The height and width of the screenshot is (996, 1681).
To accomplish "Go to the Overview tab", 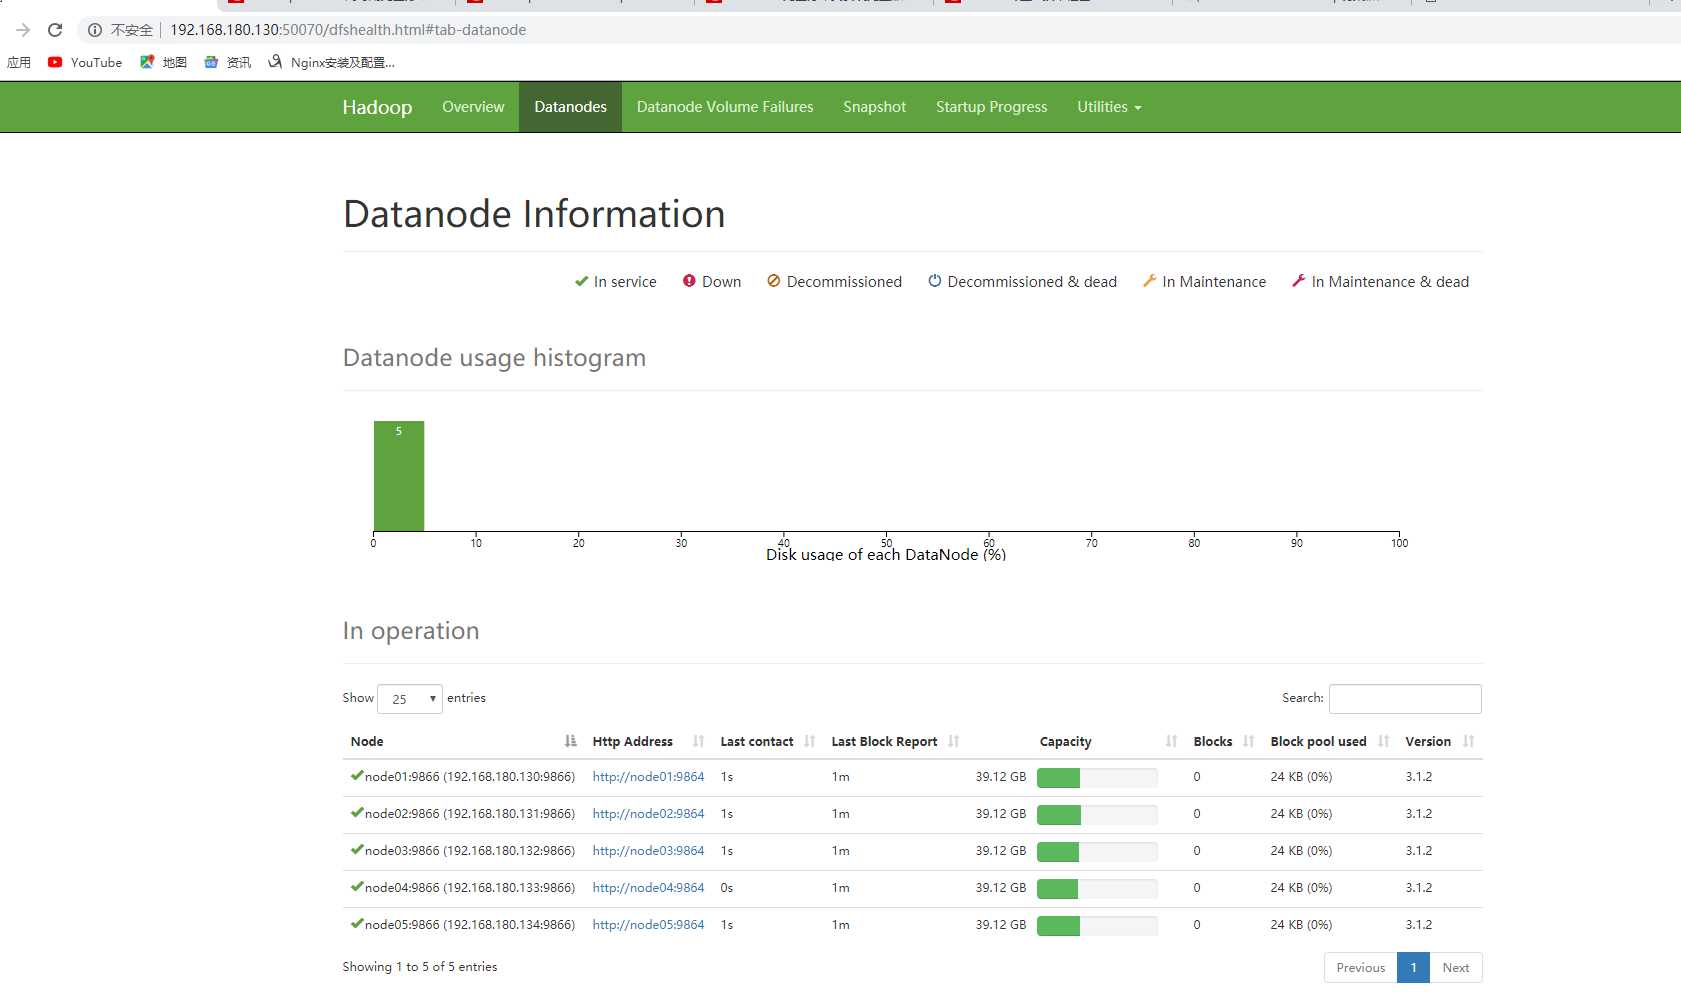I will [x=473, y=107].
